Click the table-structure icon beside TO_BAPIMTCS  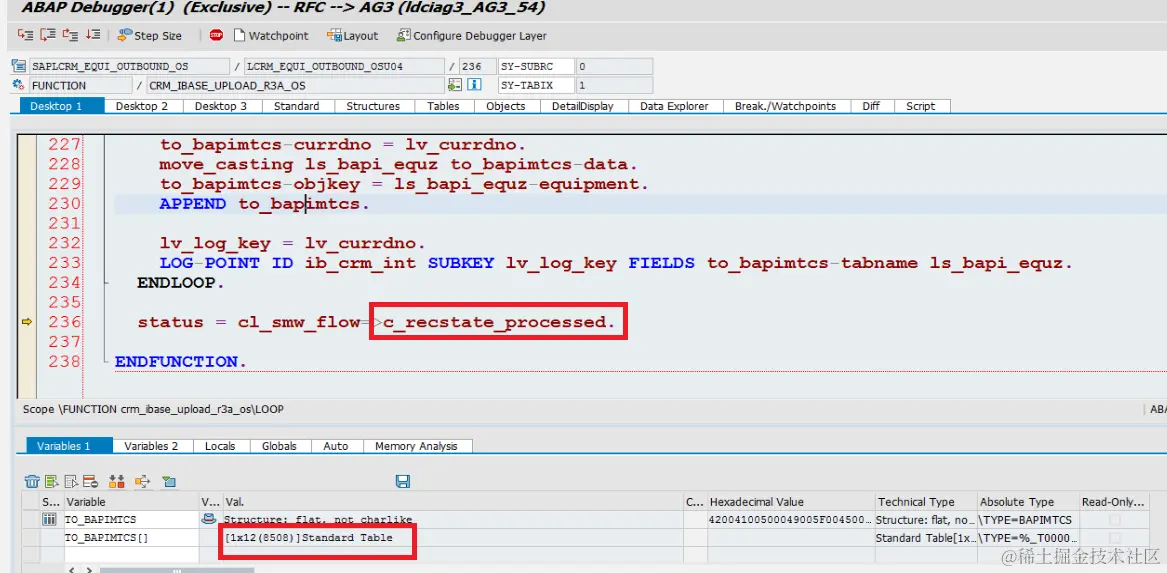tap(49, 519)
